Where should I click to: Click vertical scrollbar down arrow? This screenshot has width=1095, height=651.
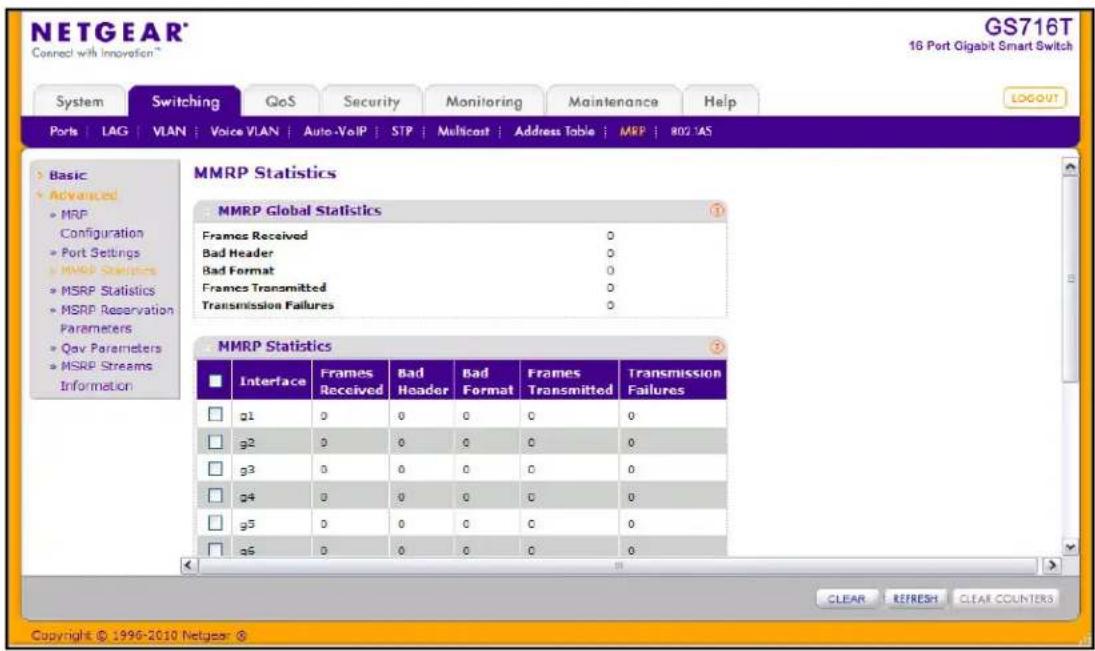pyautogui.click(x=1069, y=547)
